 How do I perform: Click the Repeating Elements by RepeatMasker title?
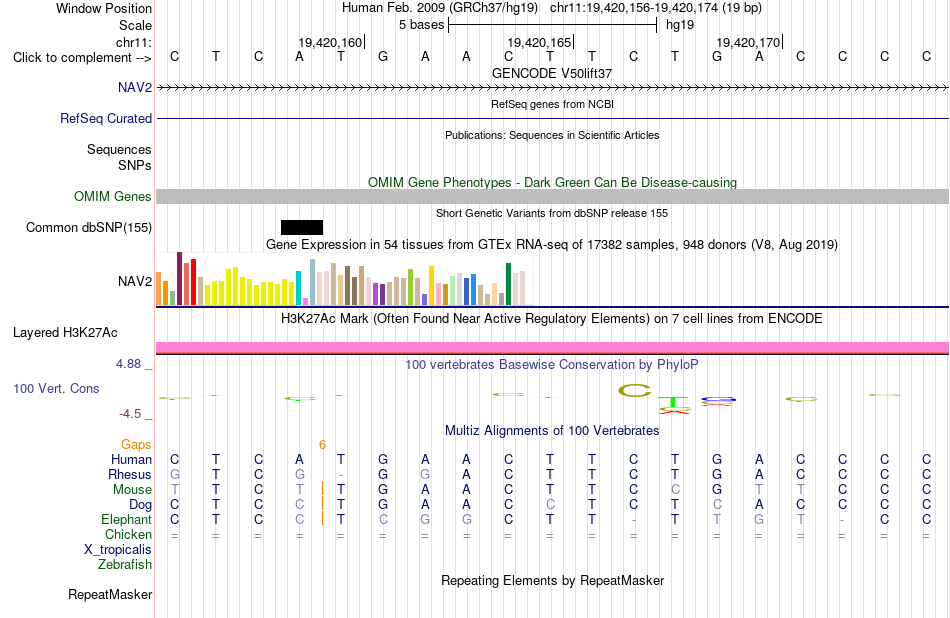pyautogui.click(x=553, y=580)
